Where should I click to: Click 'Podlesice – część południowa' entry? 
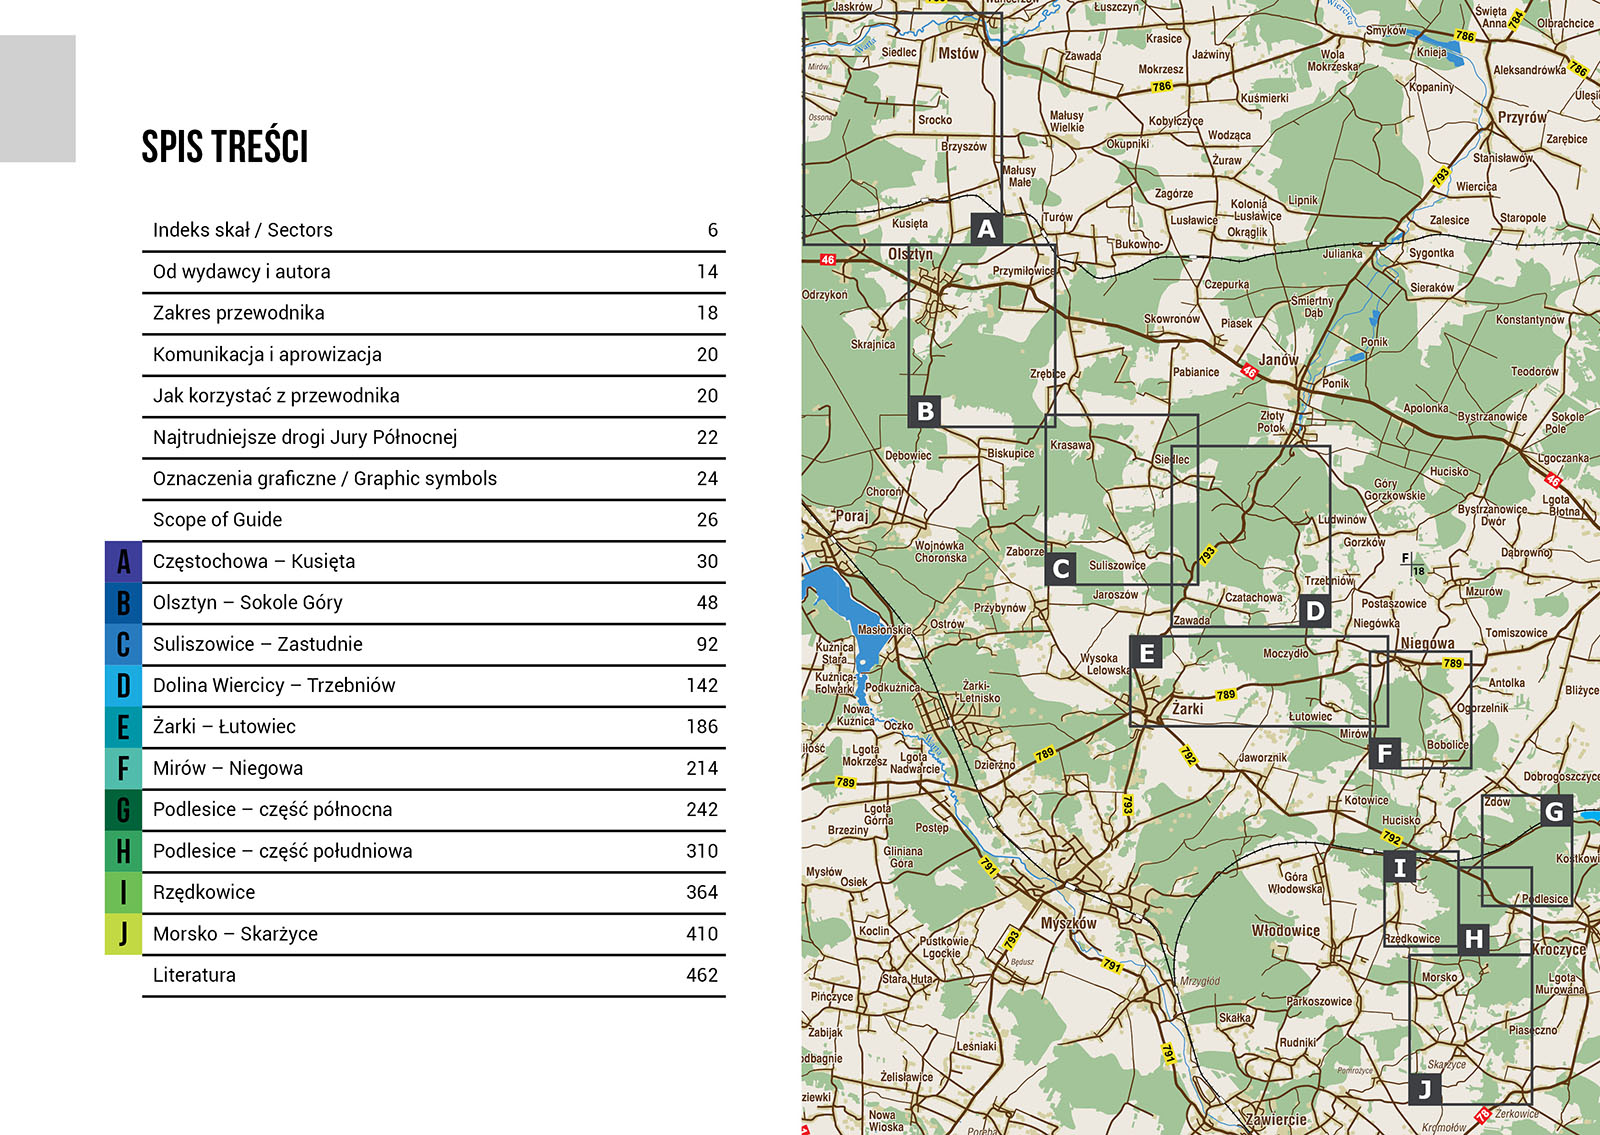click(433, 852)
